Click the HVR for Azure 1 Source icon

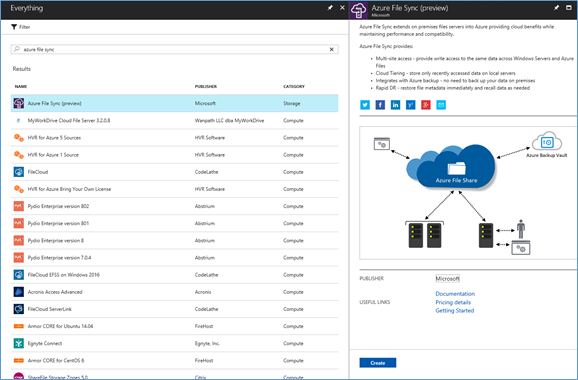coord(19,155)
